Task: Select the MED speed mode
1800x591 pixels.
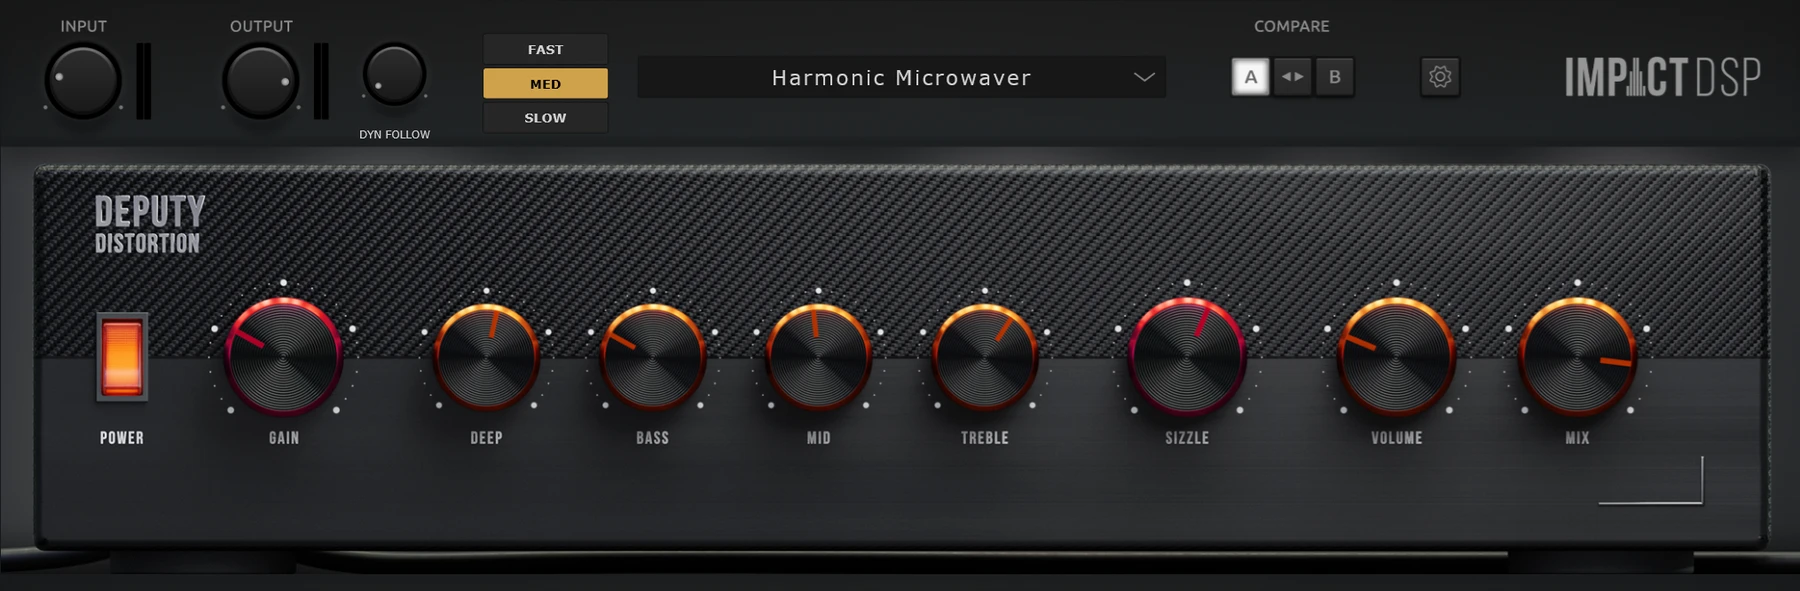Action: (545, 83)
